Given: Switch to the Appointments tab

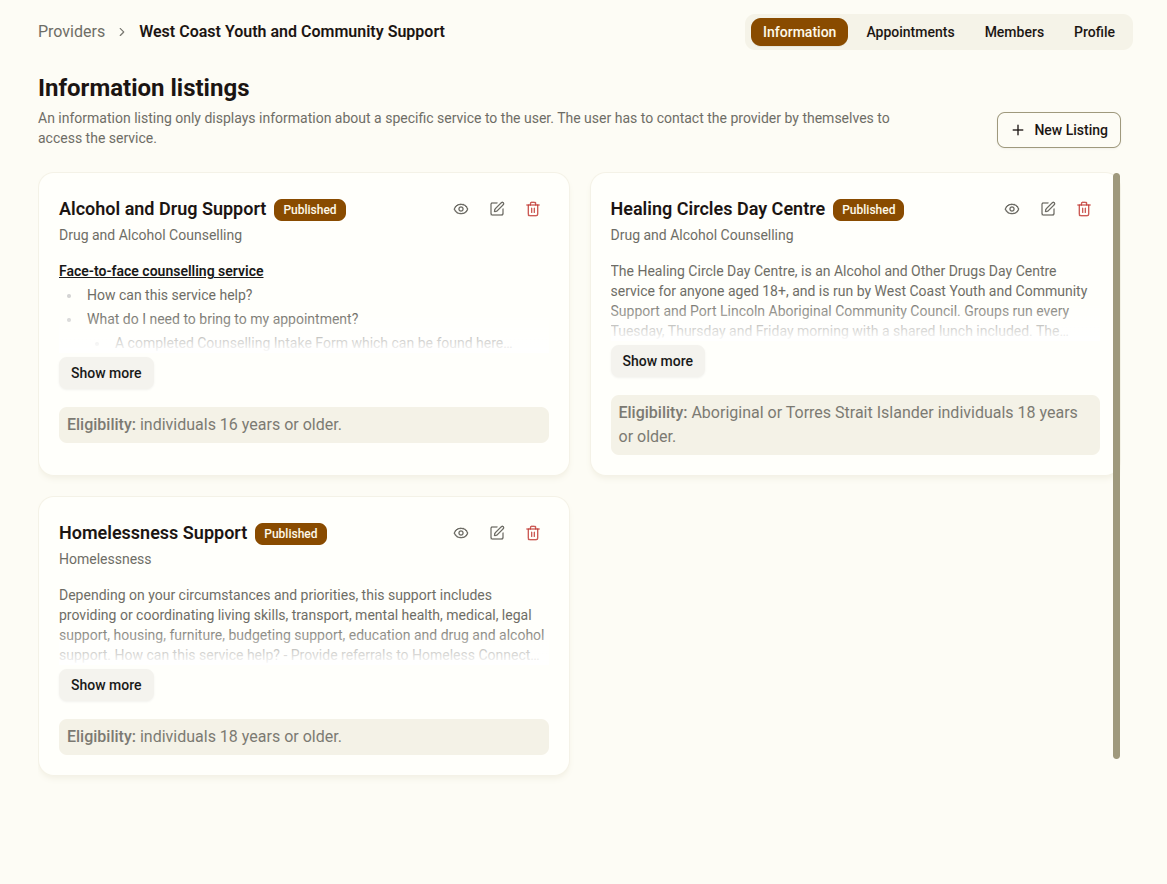Looking at the screenshot, I should tap(910, 32).
